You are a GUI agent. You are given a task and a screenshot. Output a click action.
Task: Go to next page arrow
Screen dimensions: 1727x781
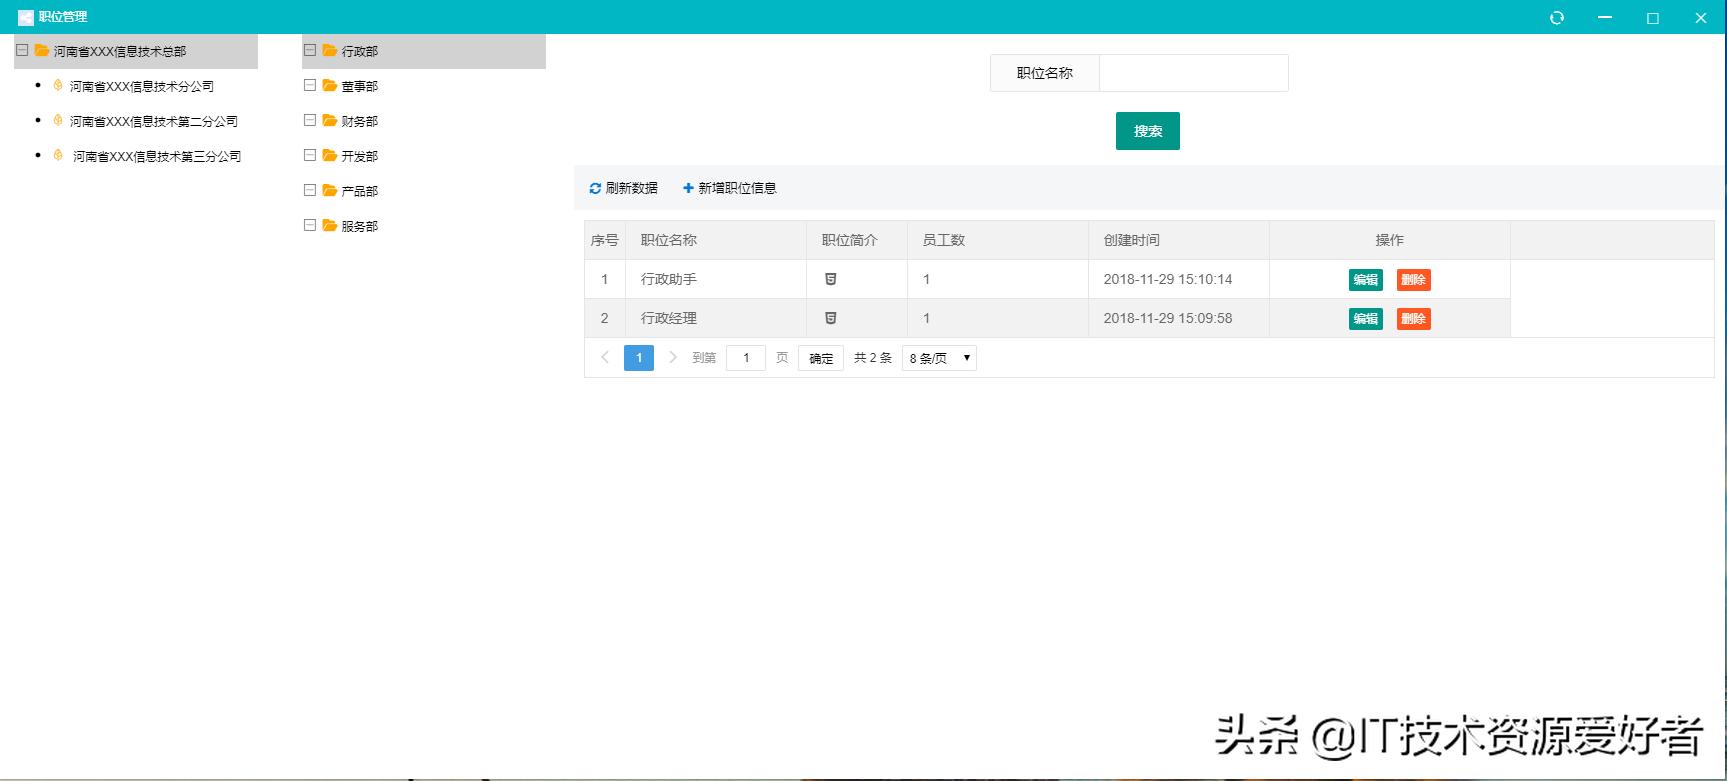click(x=673, y=357)
